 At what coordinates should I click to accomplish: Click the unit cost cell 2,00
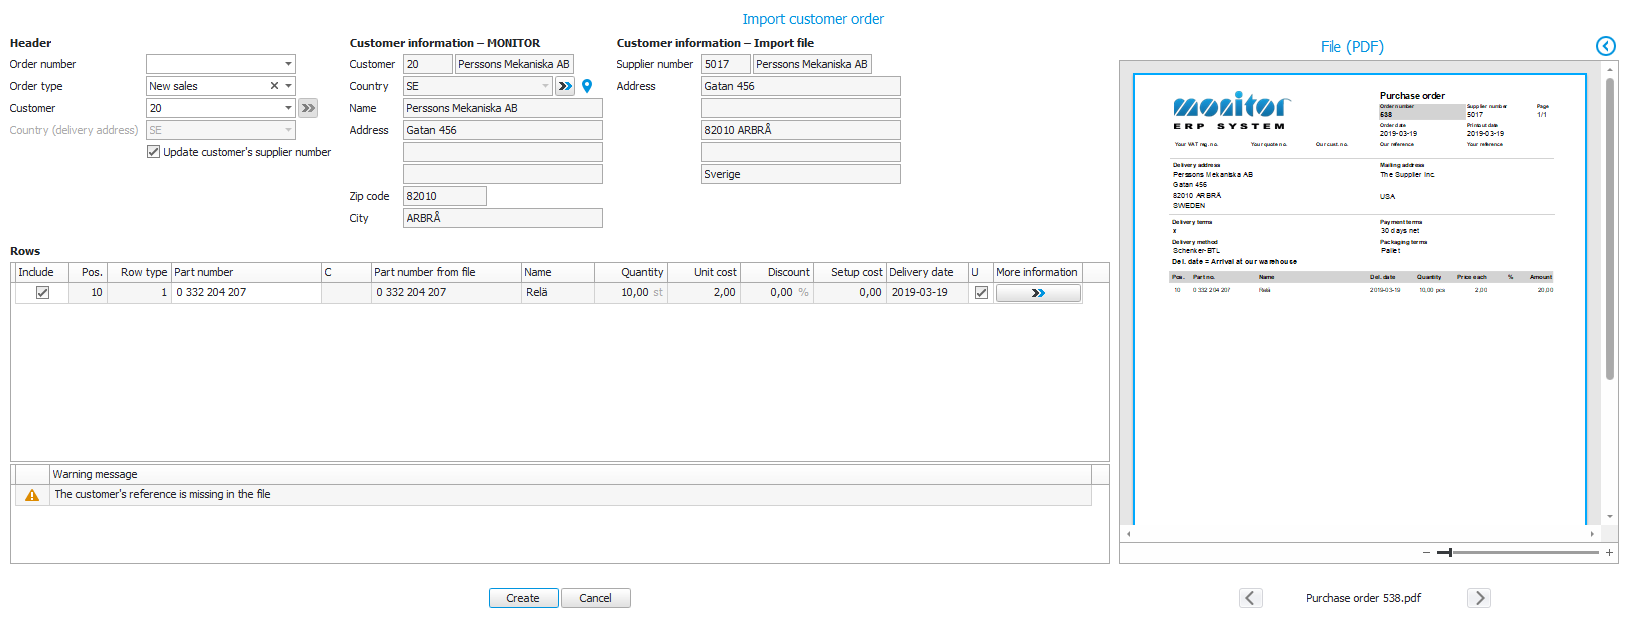(703, 293)
